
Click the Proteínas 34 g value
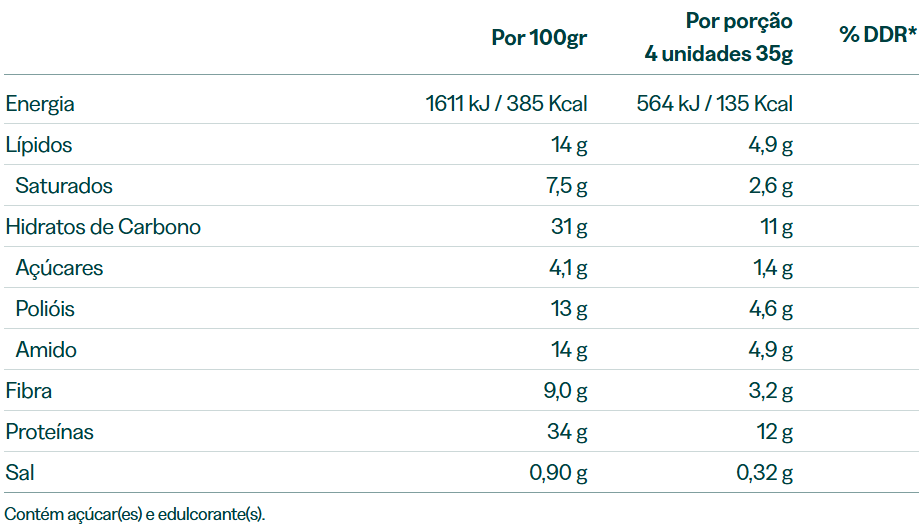point(567,432)
